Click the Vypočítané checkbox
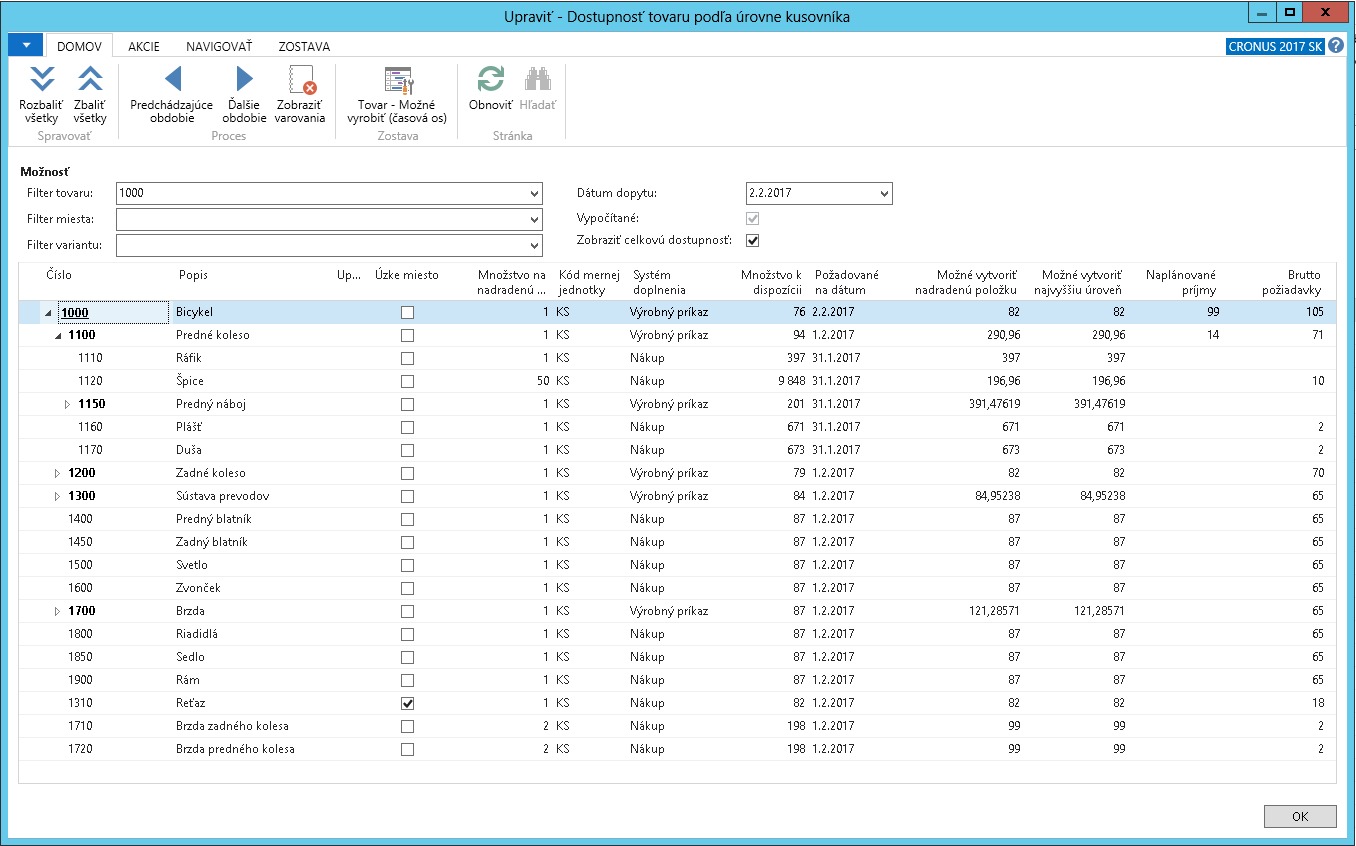The image size is (1356, 846). click(x=753, y=217)
